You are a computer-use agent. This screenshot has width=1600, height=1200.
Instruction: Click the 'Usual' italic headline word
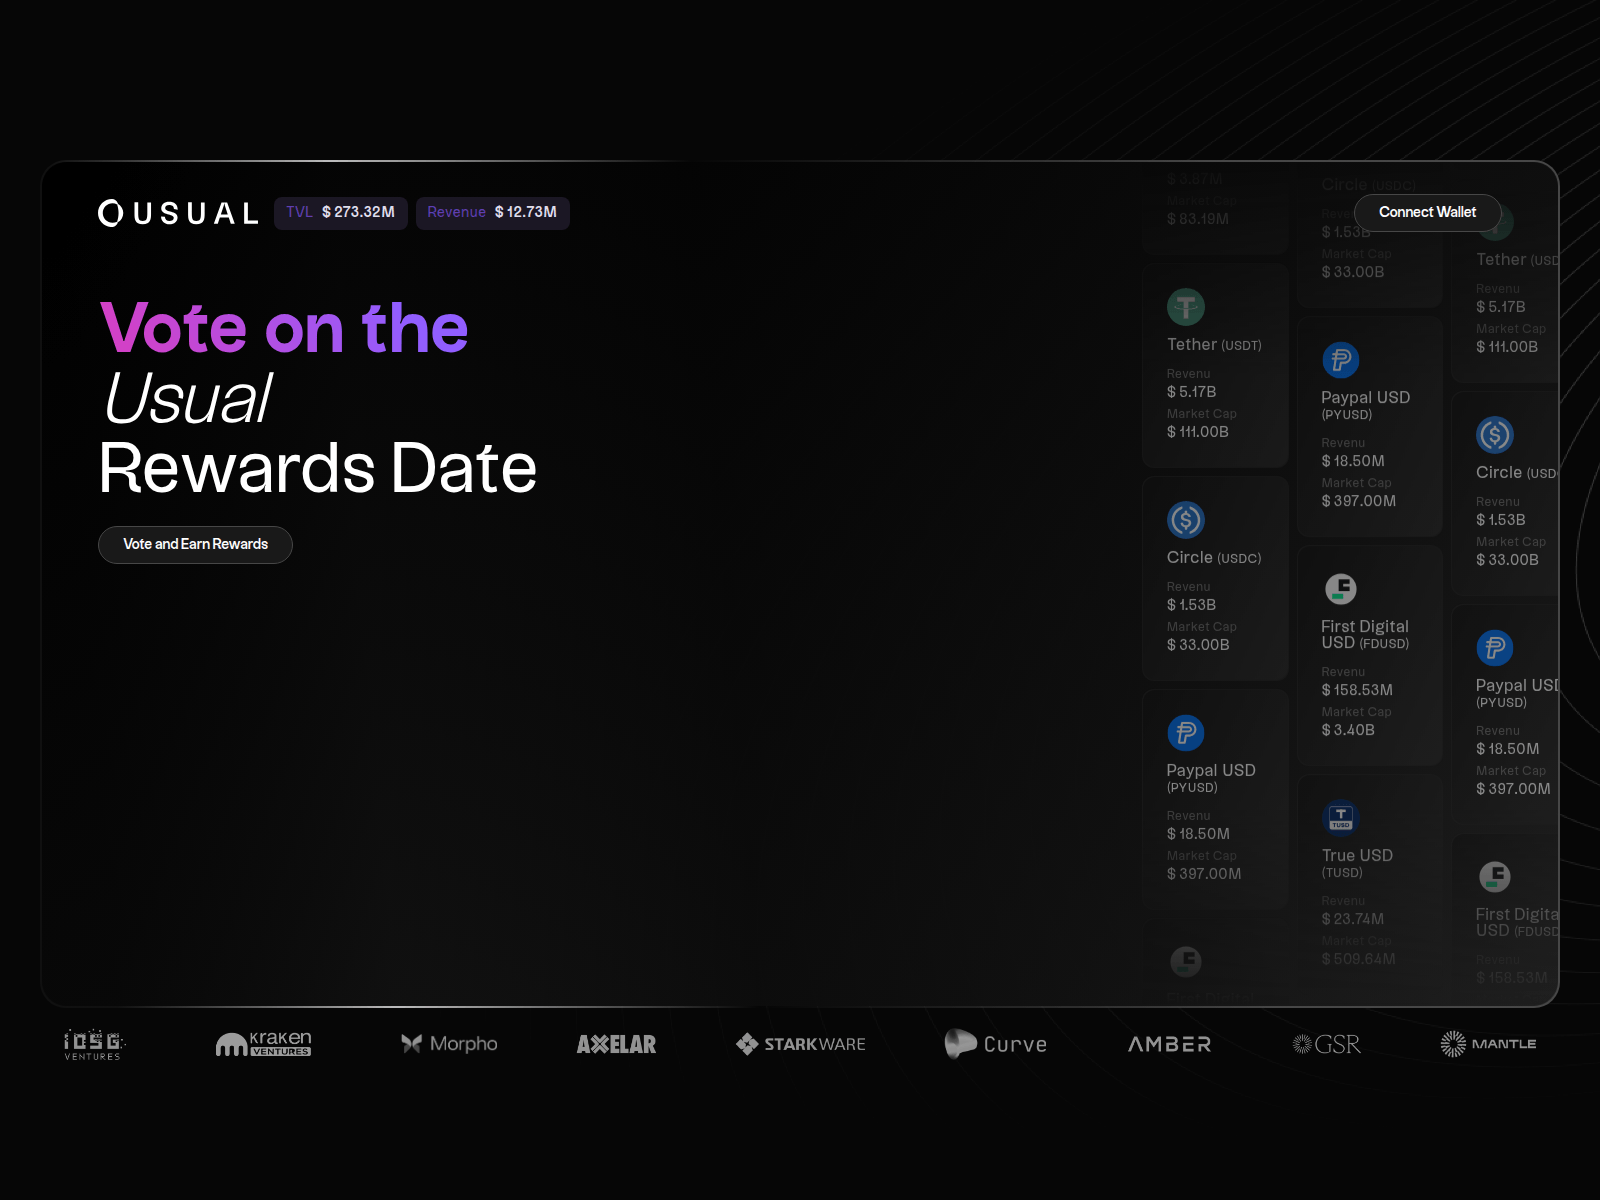coord(187,398)
